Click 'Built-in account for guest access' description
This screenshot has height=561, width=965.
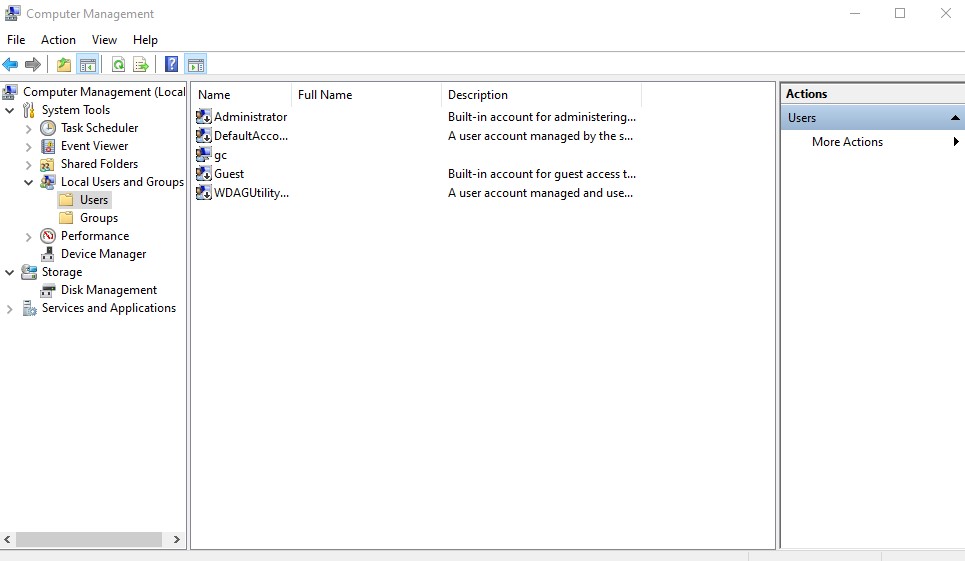[542, 174]
